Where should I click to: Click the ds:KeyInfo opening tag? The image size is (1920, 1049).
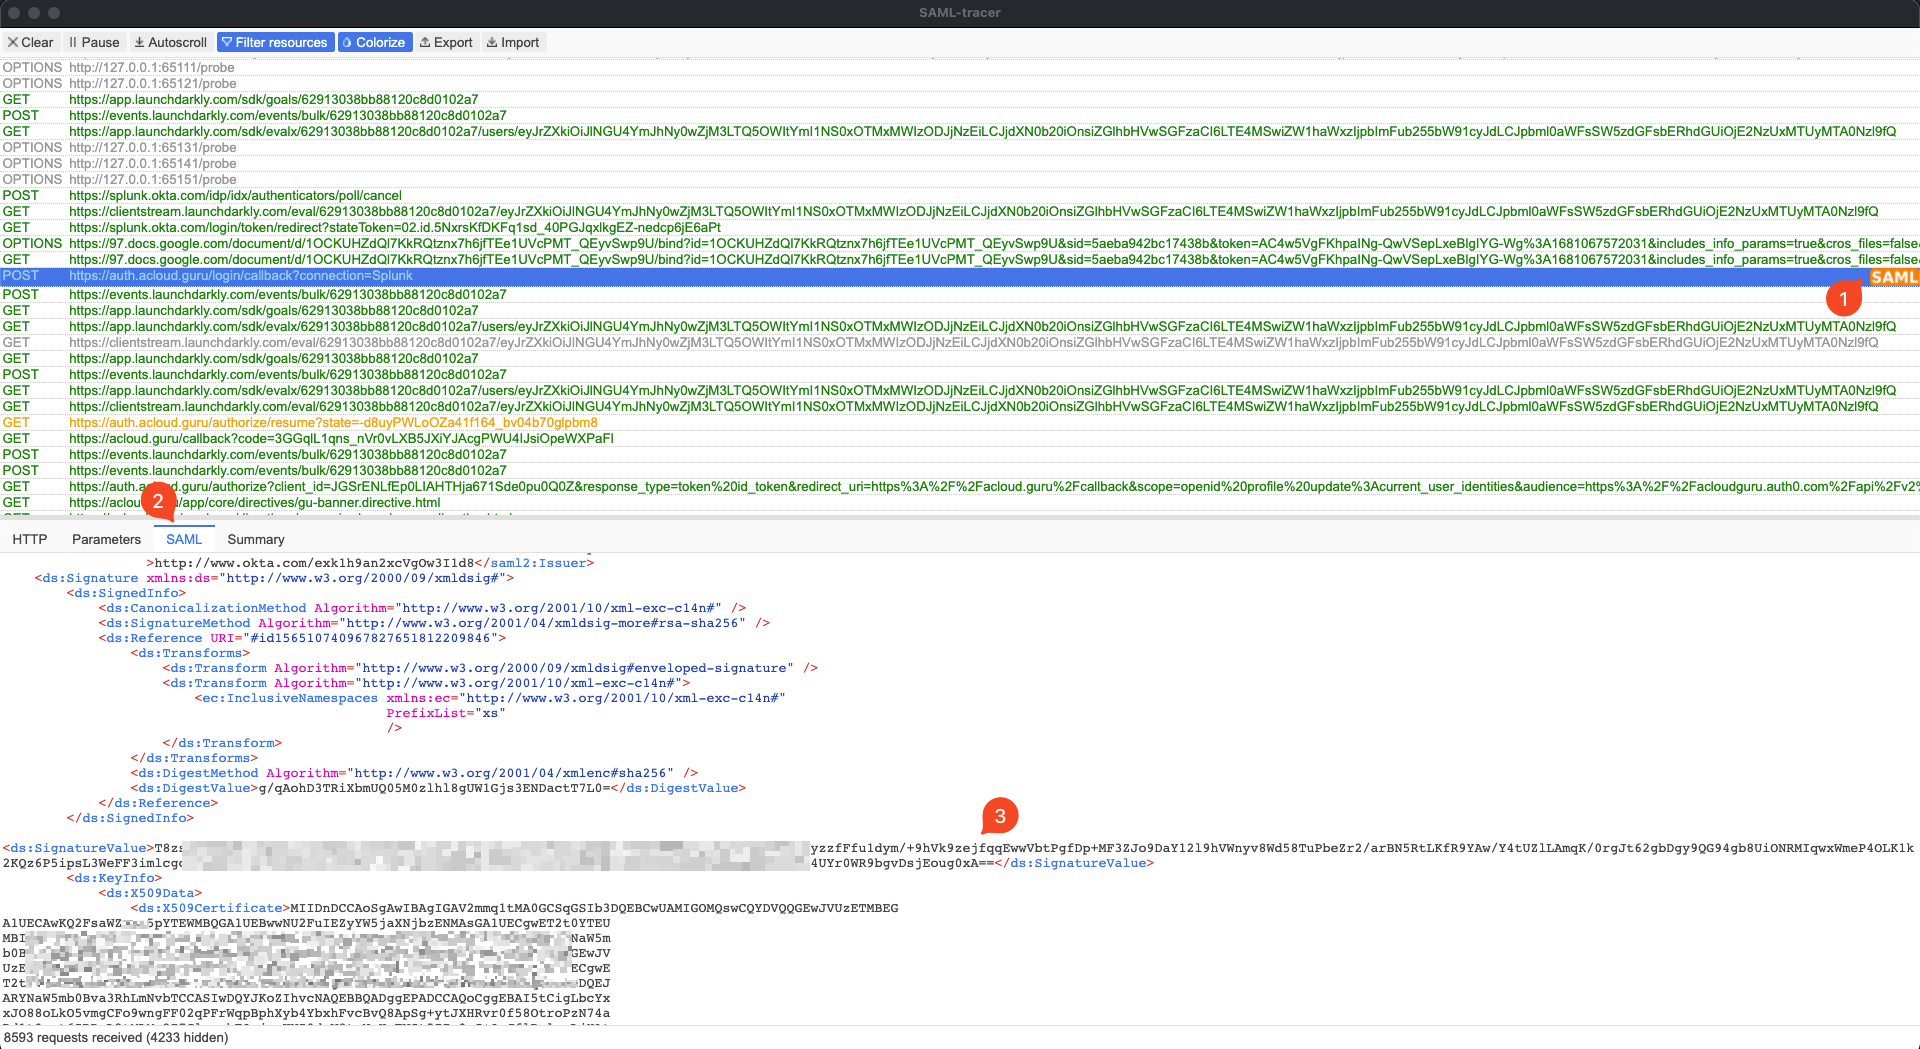(114, 878)
